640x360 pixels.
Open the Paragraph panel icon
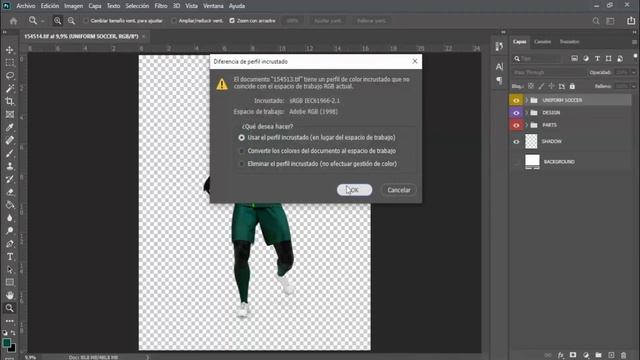coord(499,80)
